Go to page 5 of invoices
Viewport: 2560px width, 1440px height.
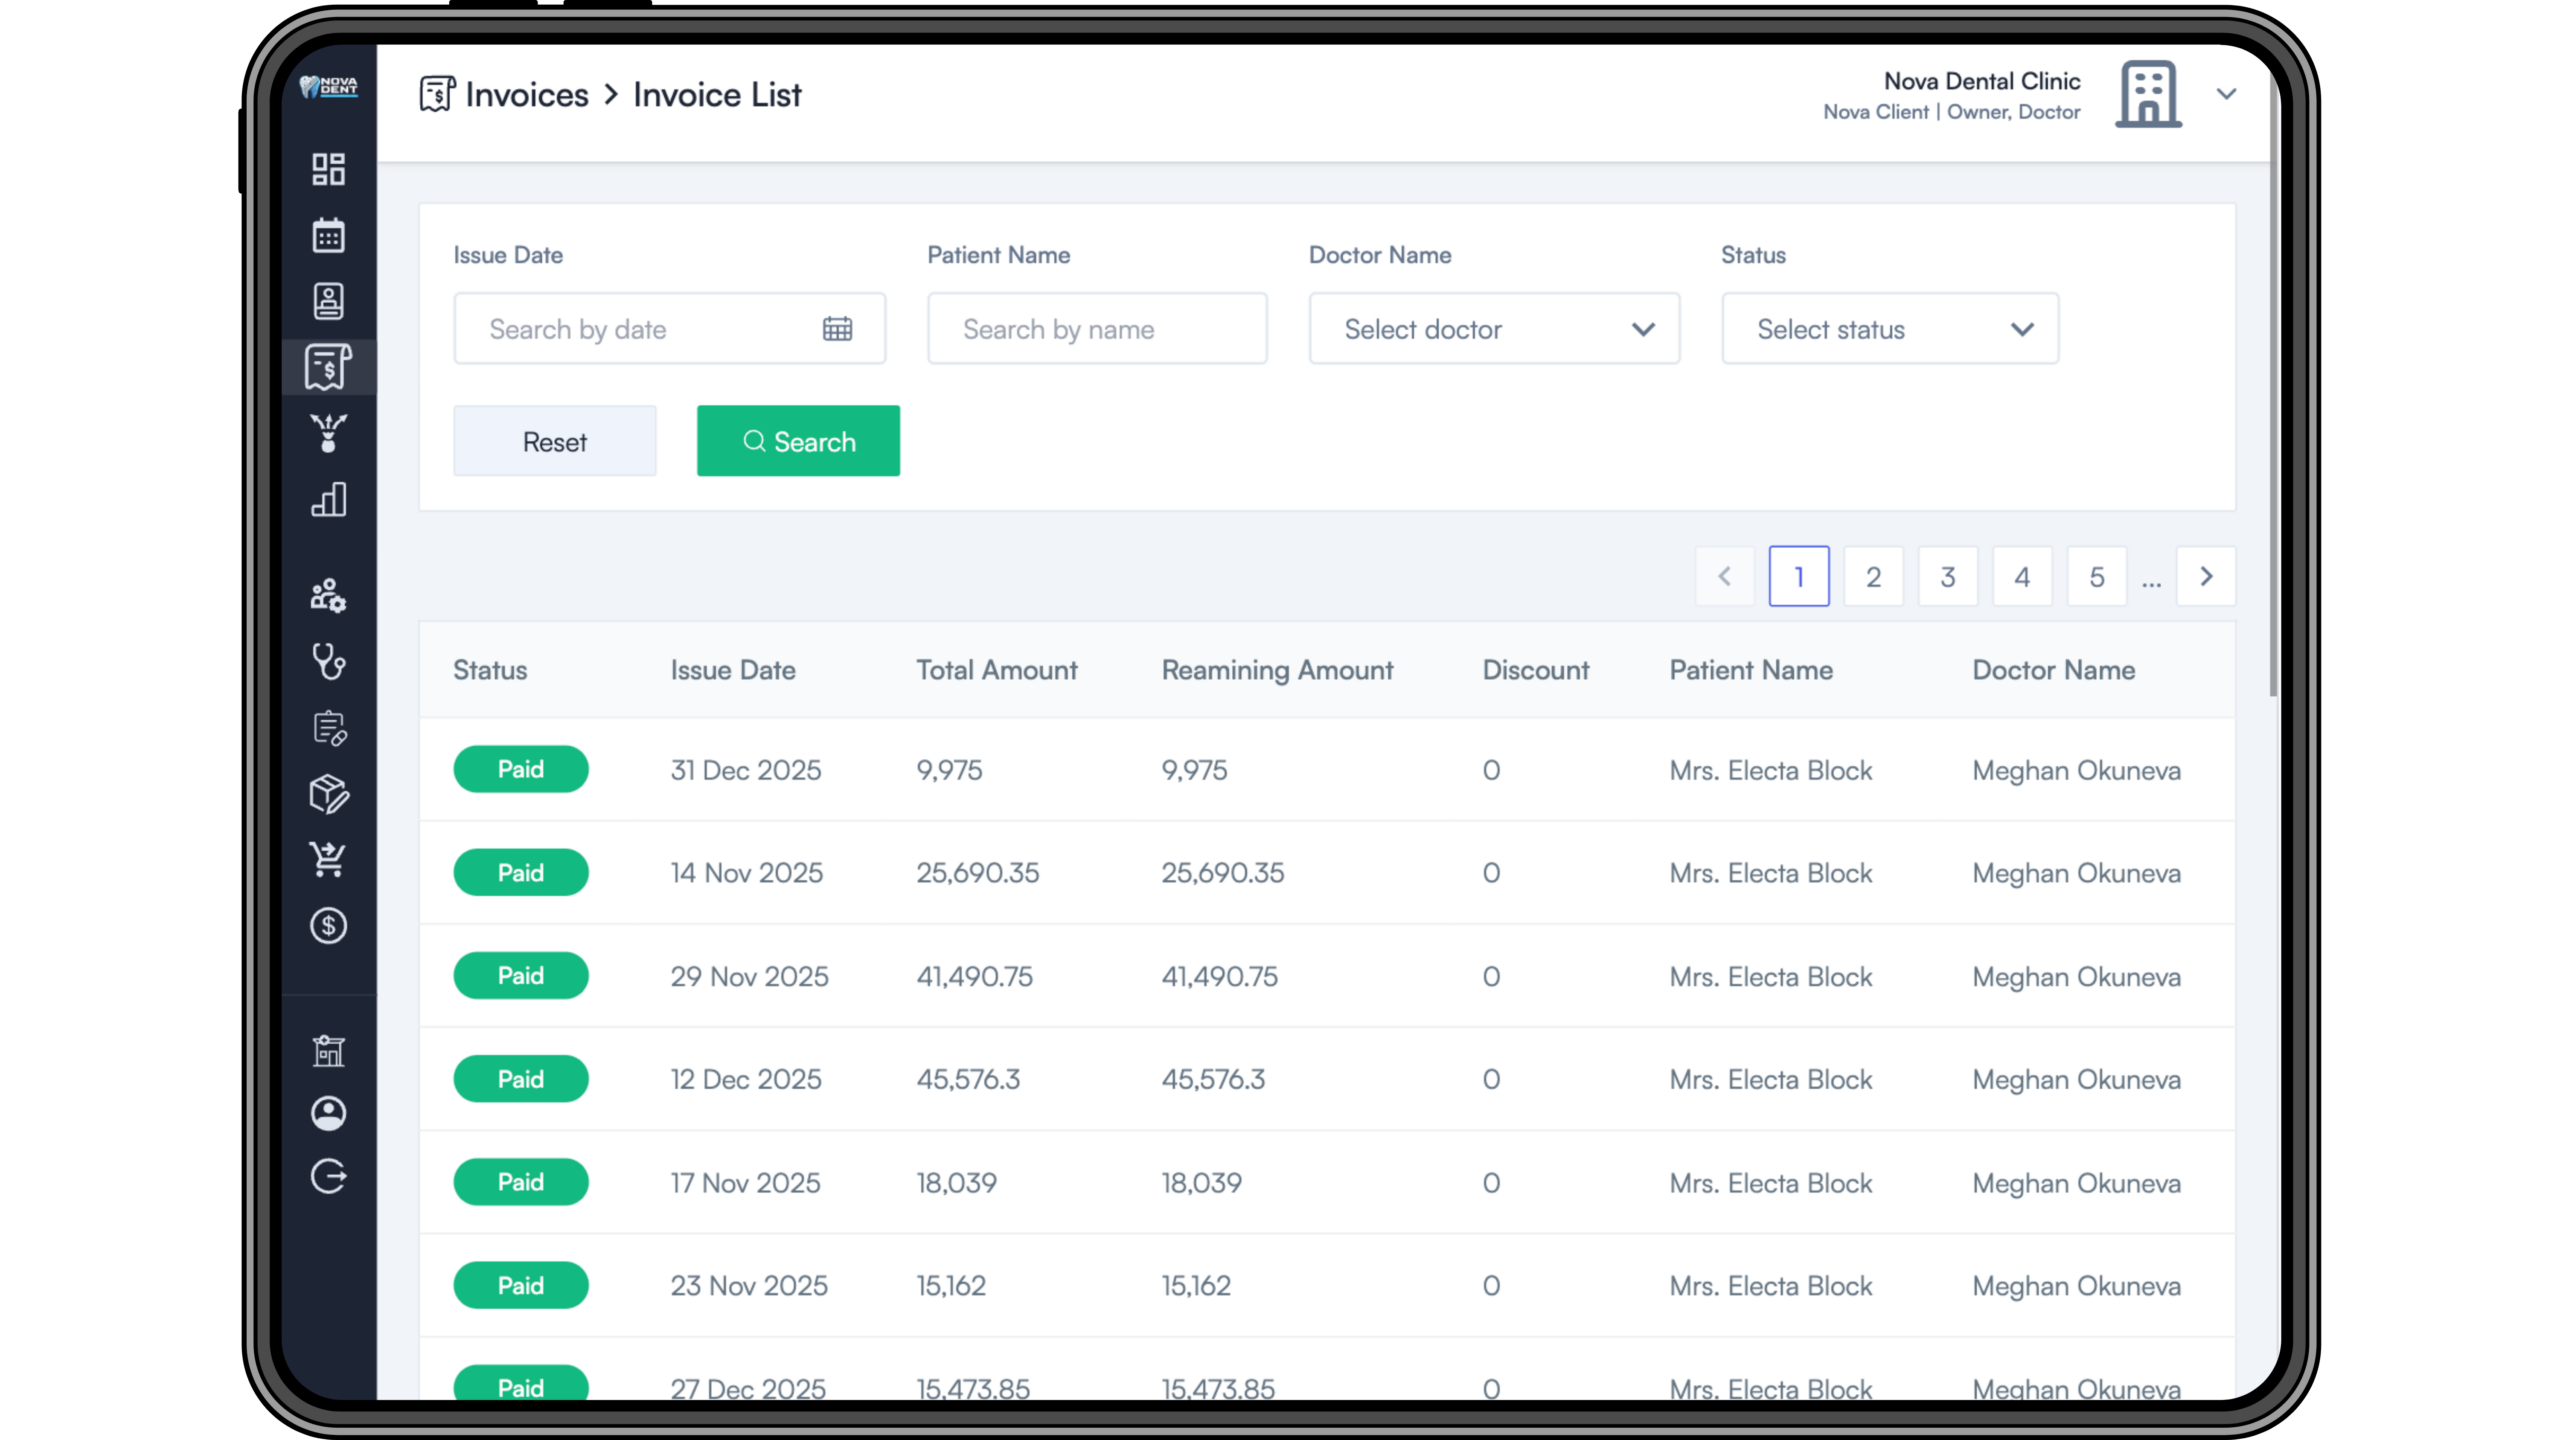tap(2096, 577)
